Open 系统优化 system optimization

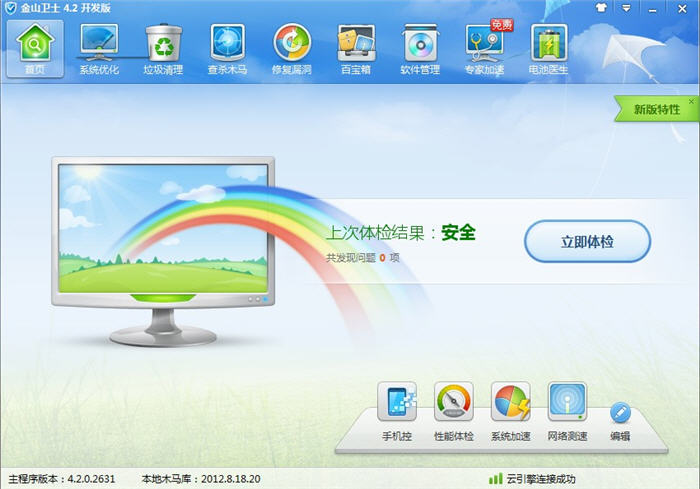99,49
